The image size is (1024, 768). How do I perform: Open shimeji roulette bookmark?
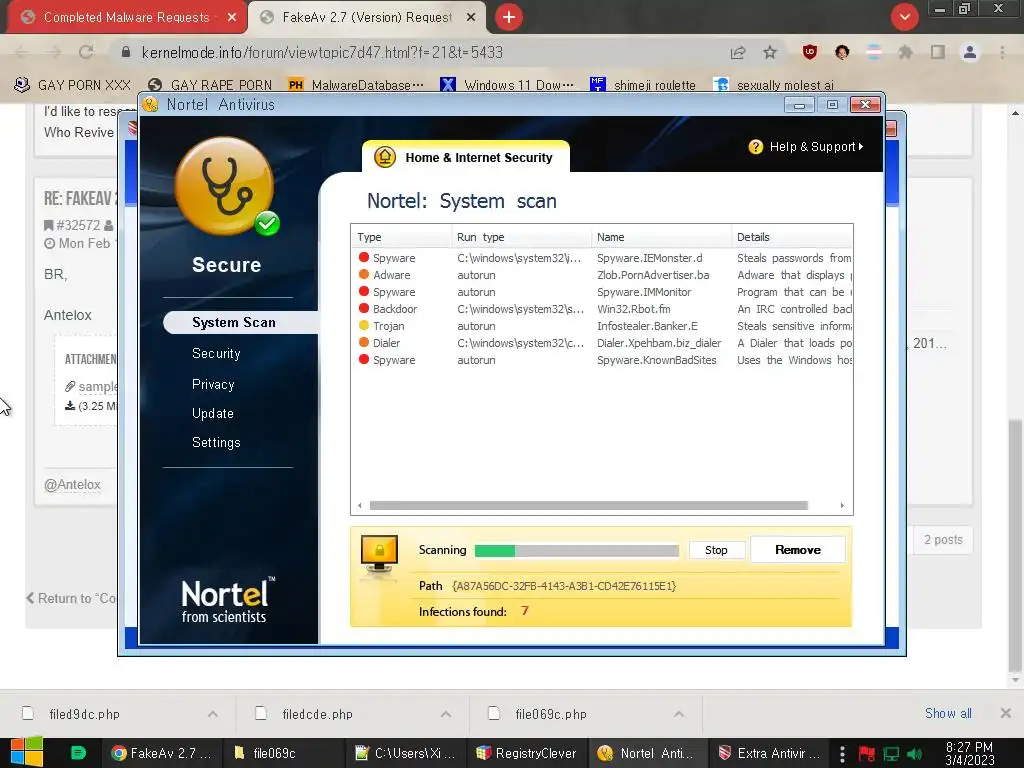pos(643,85)
